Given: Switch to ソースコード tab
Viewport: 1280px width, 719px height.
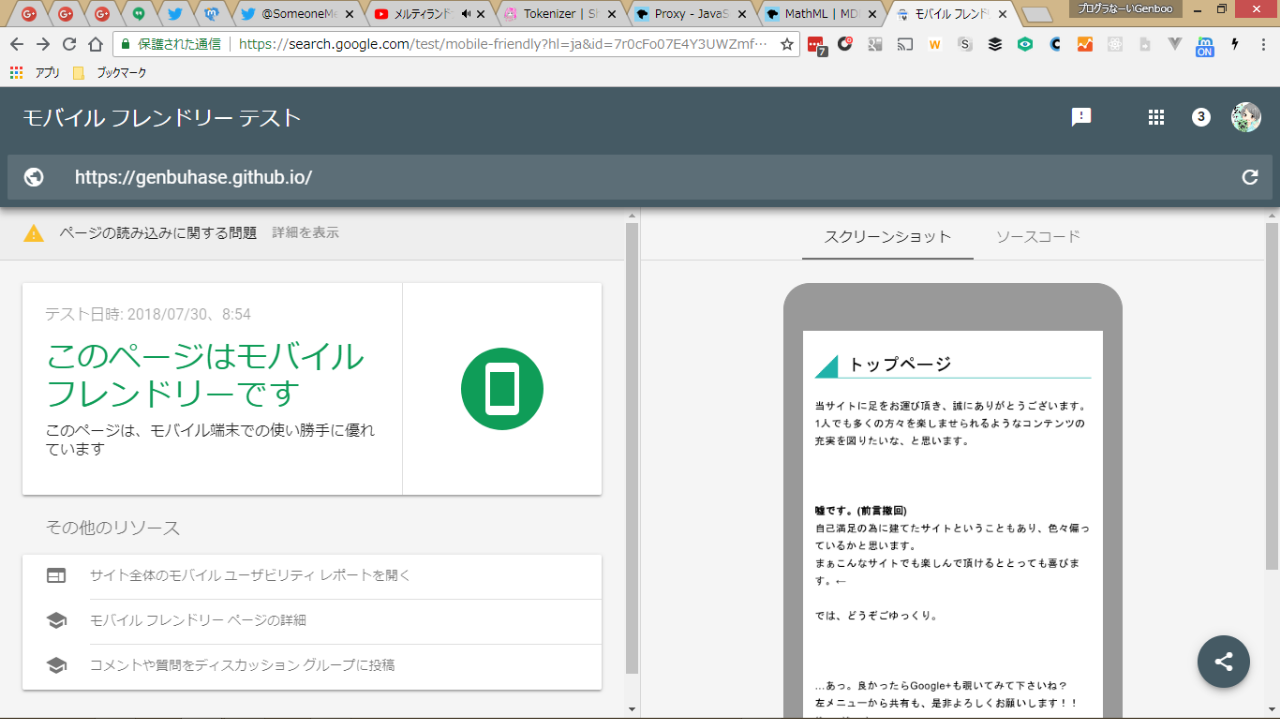Looking at the screenshot, I should [x=1037, y=237].
